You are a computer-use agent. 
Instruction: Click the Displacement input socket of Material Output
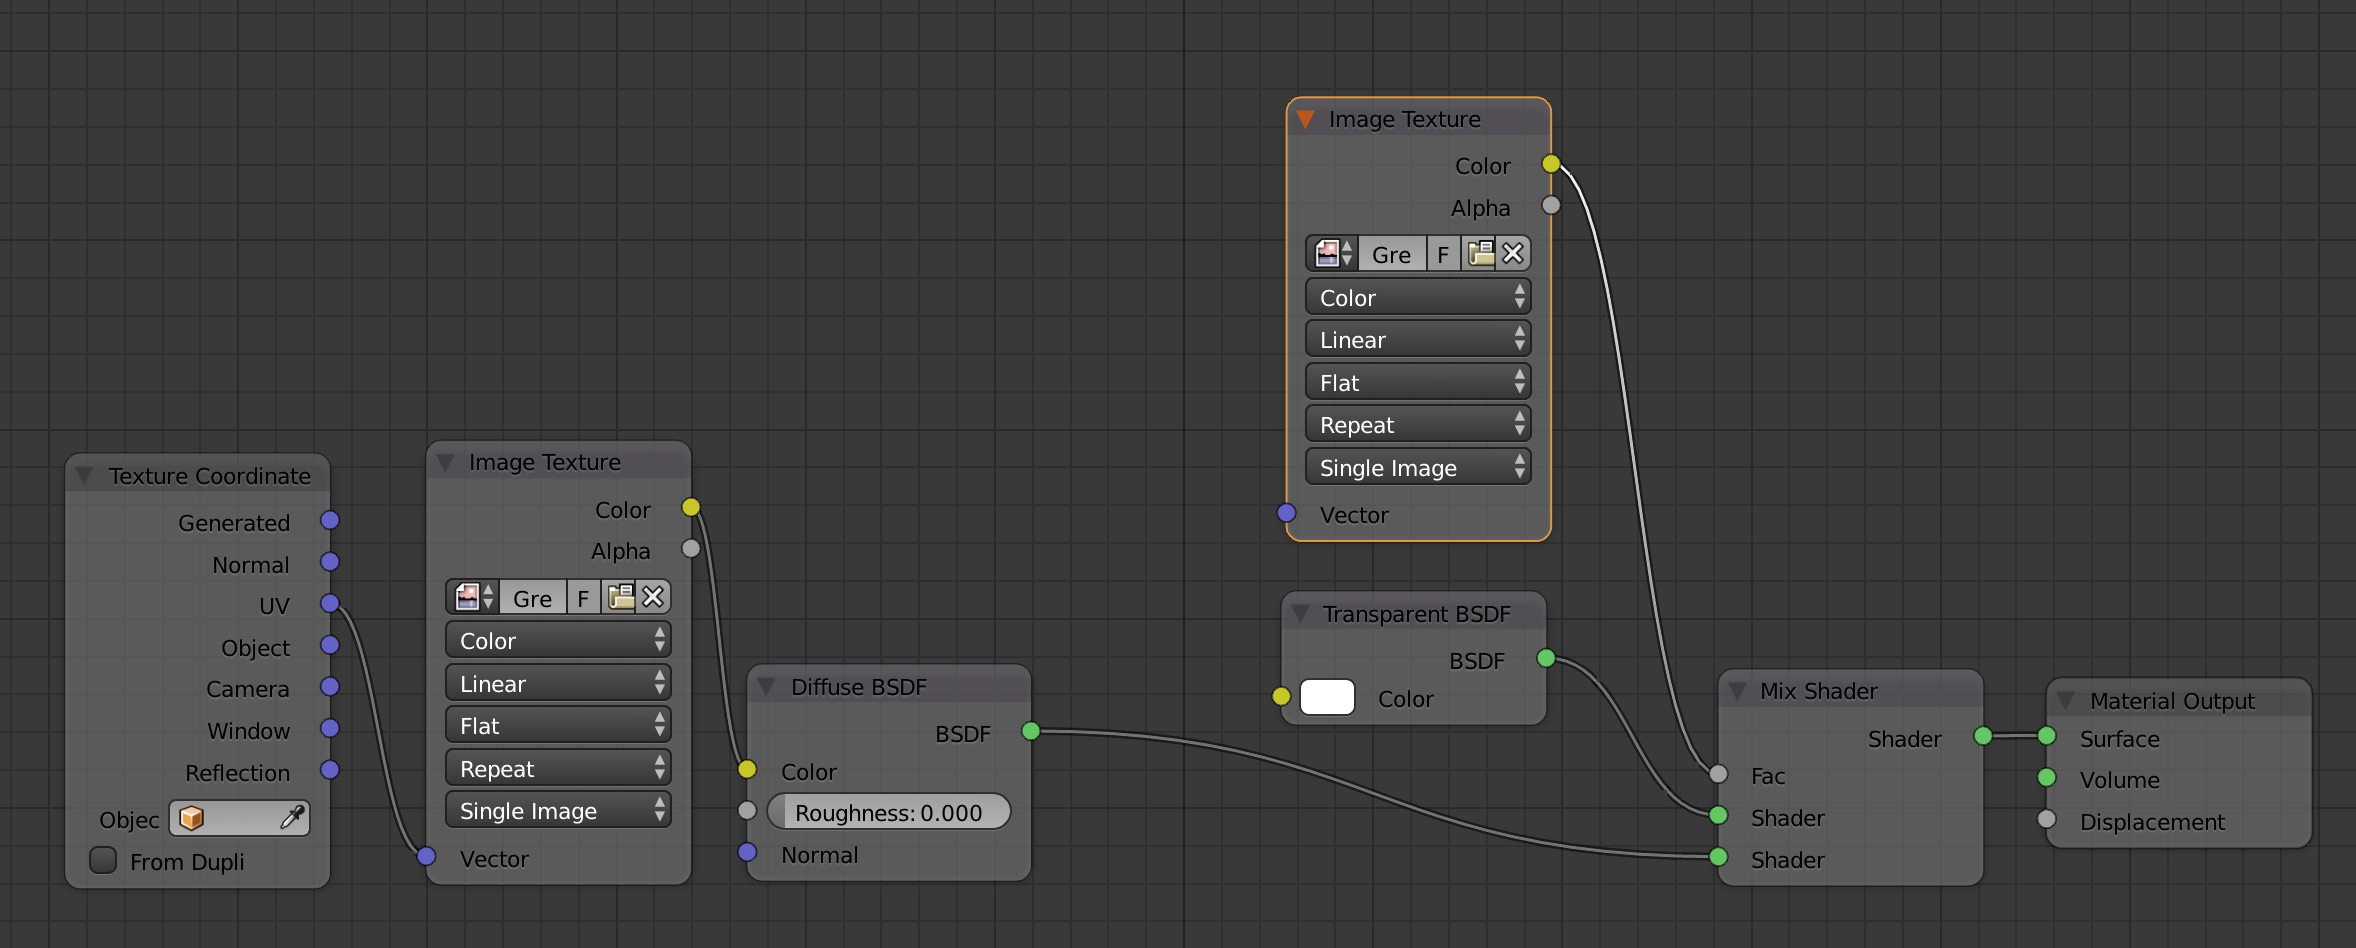[x=2047, y=819]
